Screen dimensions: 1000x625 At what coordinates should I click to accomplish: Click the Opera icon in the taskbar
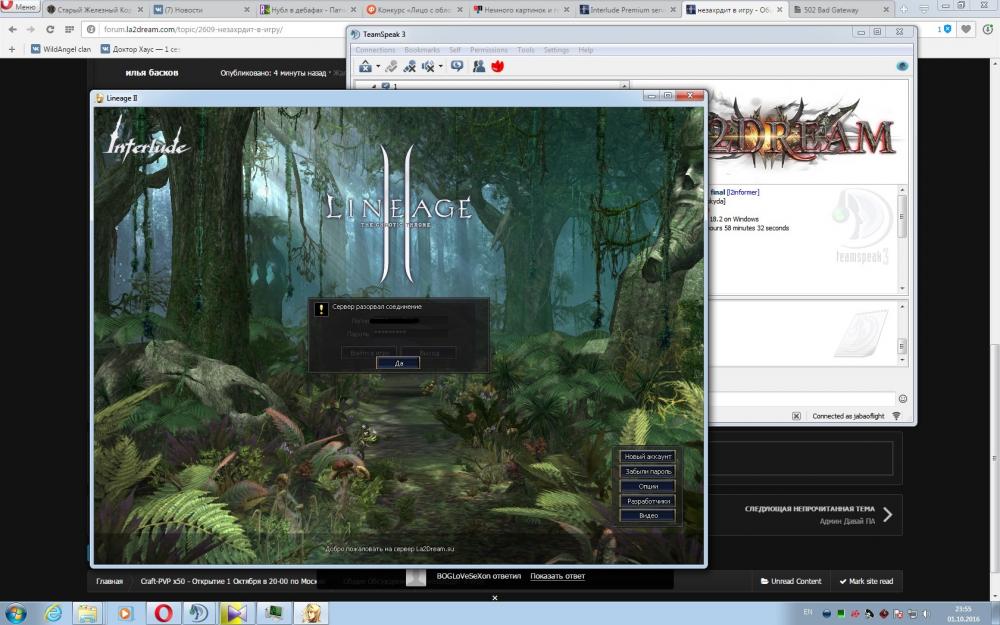coord(163,612)
